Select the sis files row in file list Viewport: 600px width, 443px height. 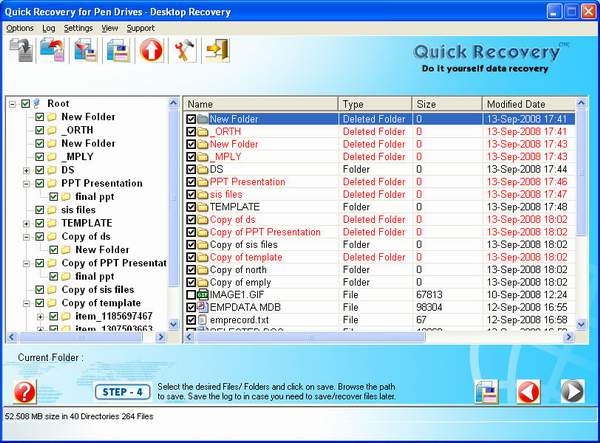coord(380,194)
